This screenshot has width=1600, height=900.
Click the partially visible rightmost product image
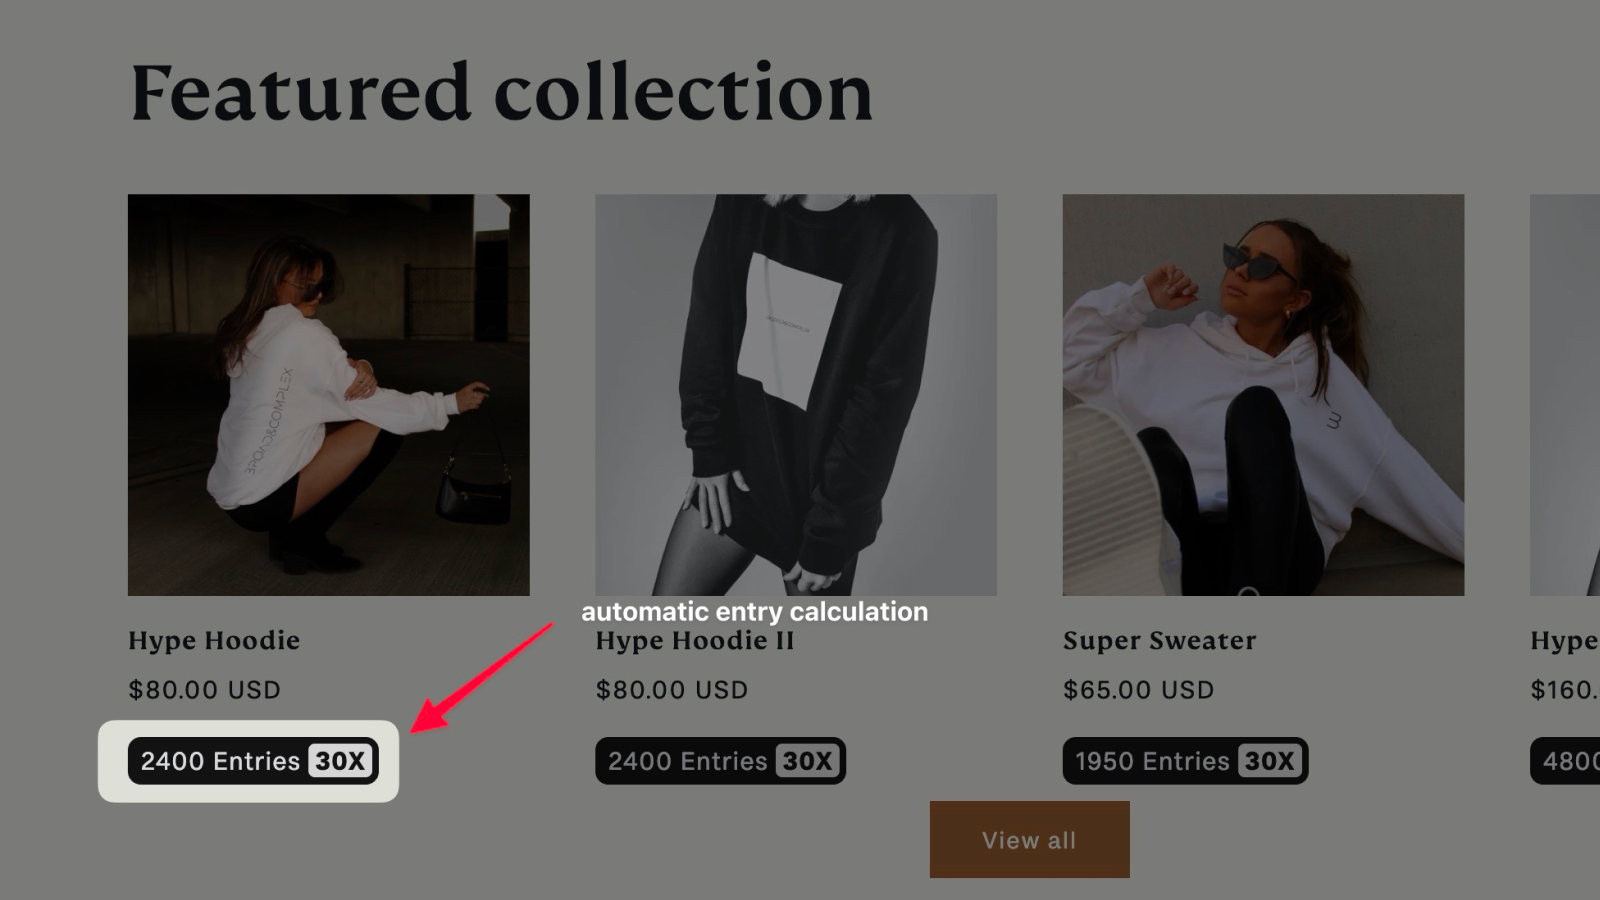coord(1565,395)
